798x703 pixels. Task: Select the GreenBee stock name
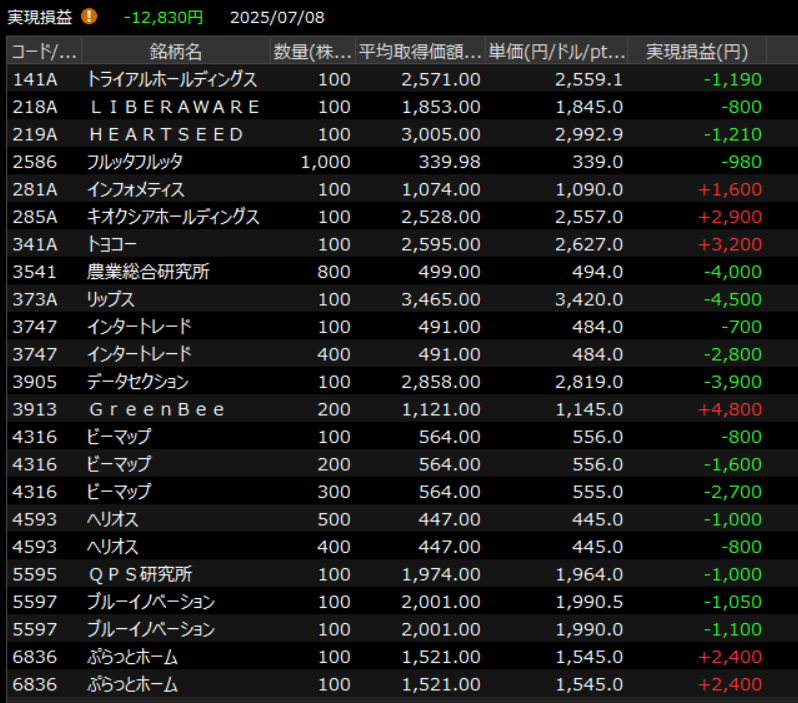click(x=157, y=409)
